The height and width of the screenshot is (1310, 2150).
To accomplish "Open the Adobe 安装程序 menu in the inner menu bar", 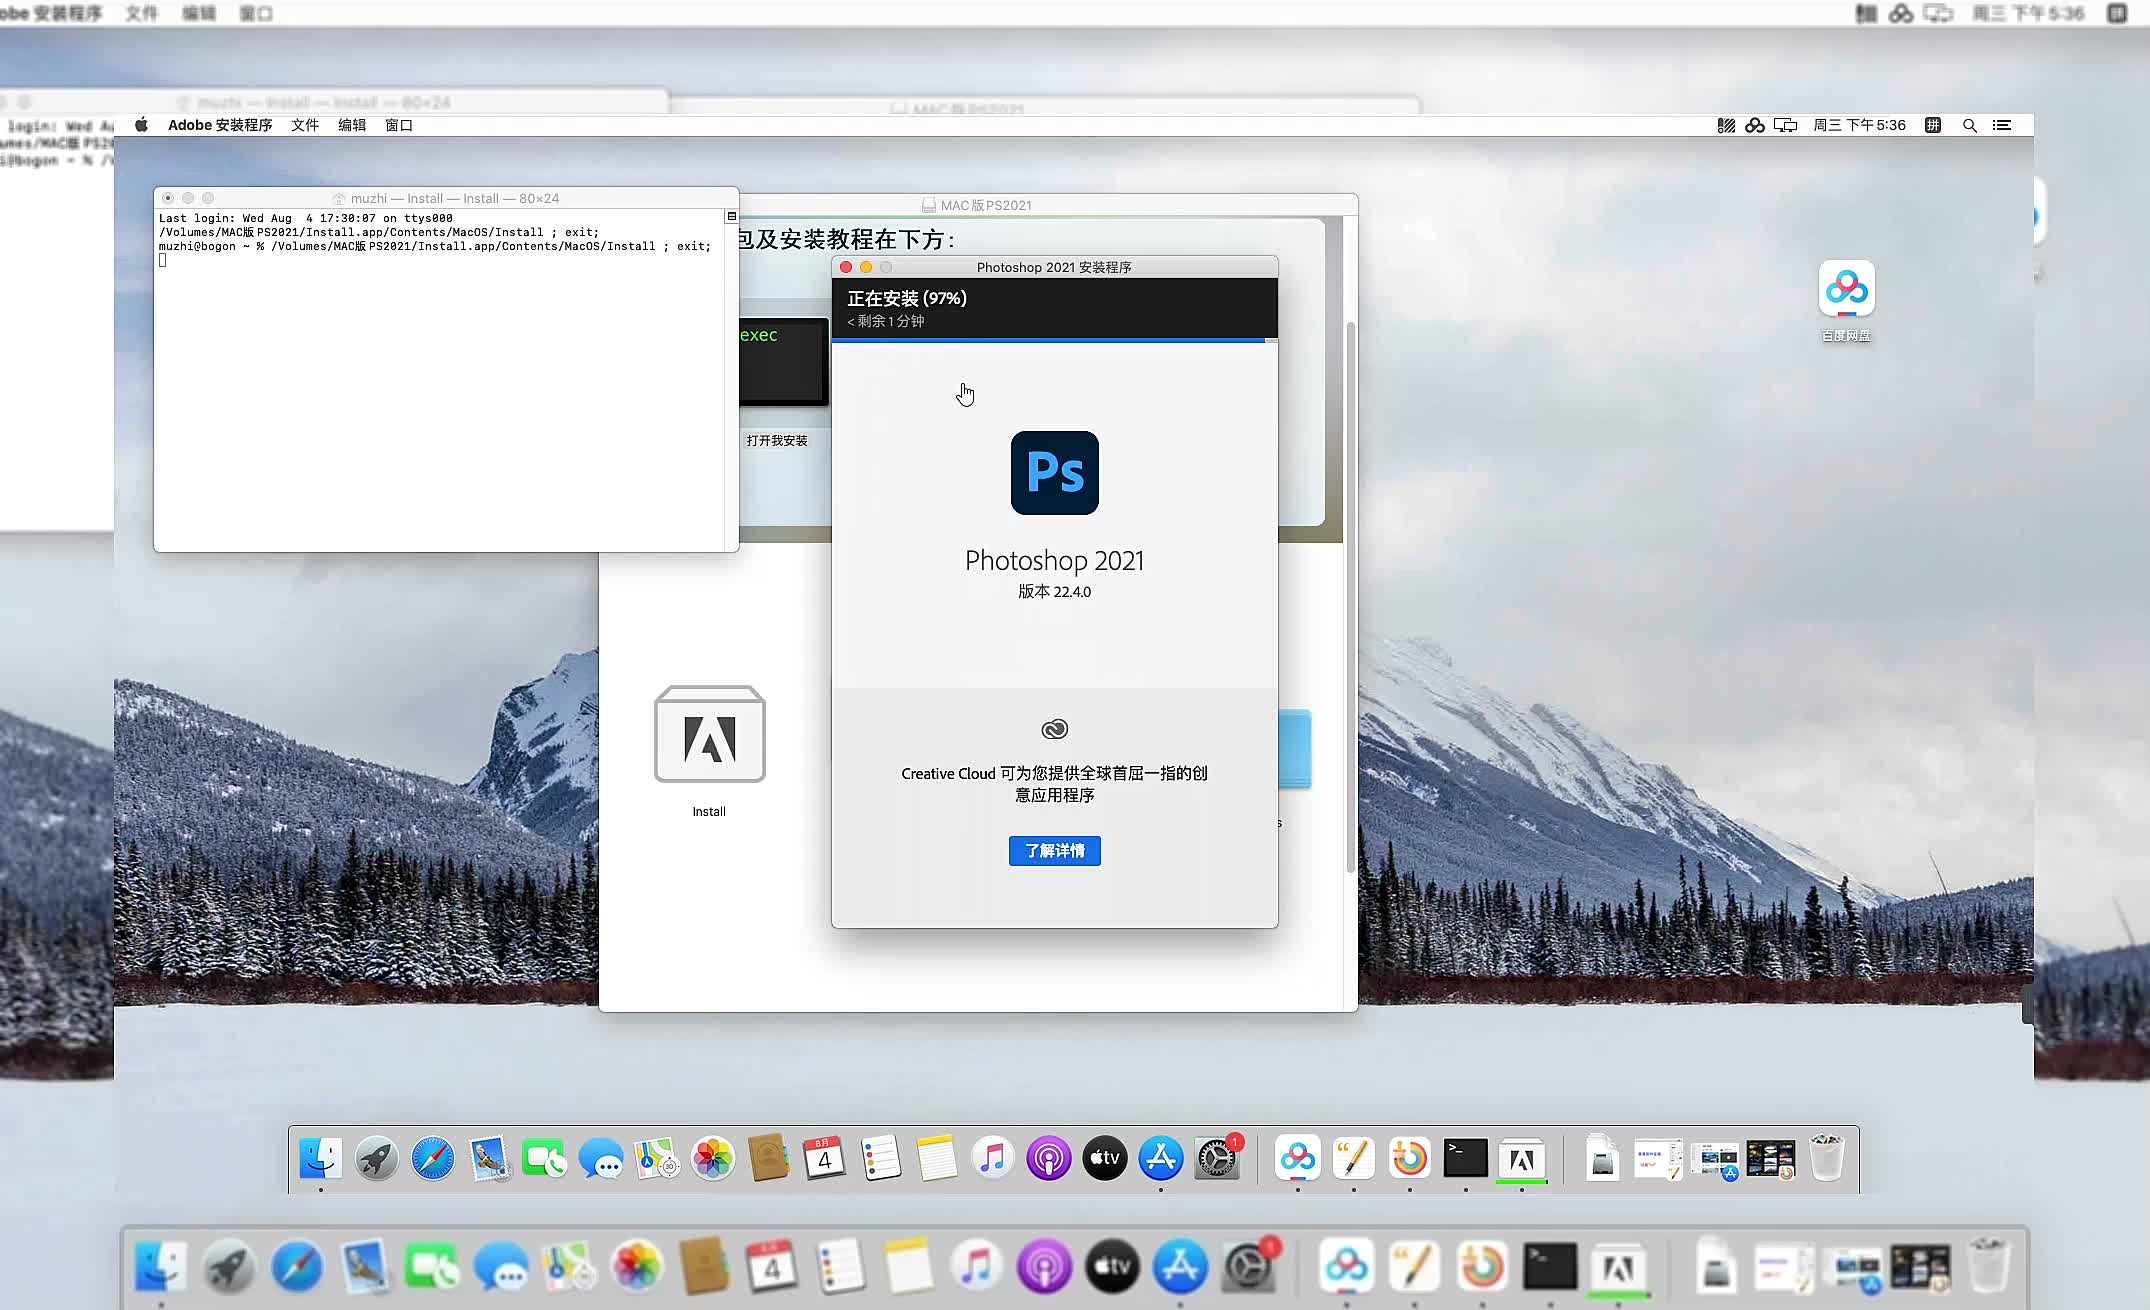I will (x=220, y=125).
